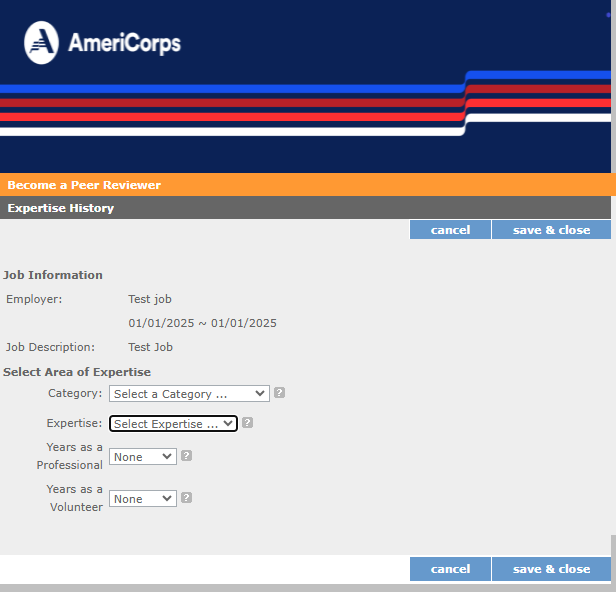Select the Expertise History section bar
The width and height of the screenshot is (616, 592).
(x=61, y=208)
